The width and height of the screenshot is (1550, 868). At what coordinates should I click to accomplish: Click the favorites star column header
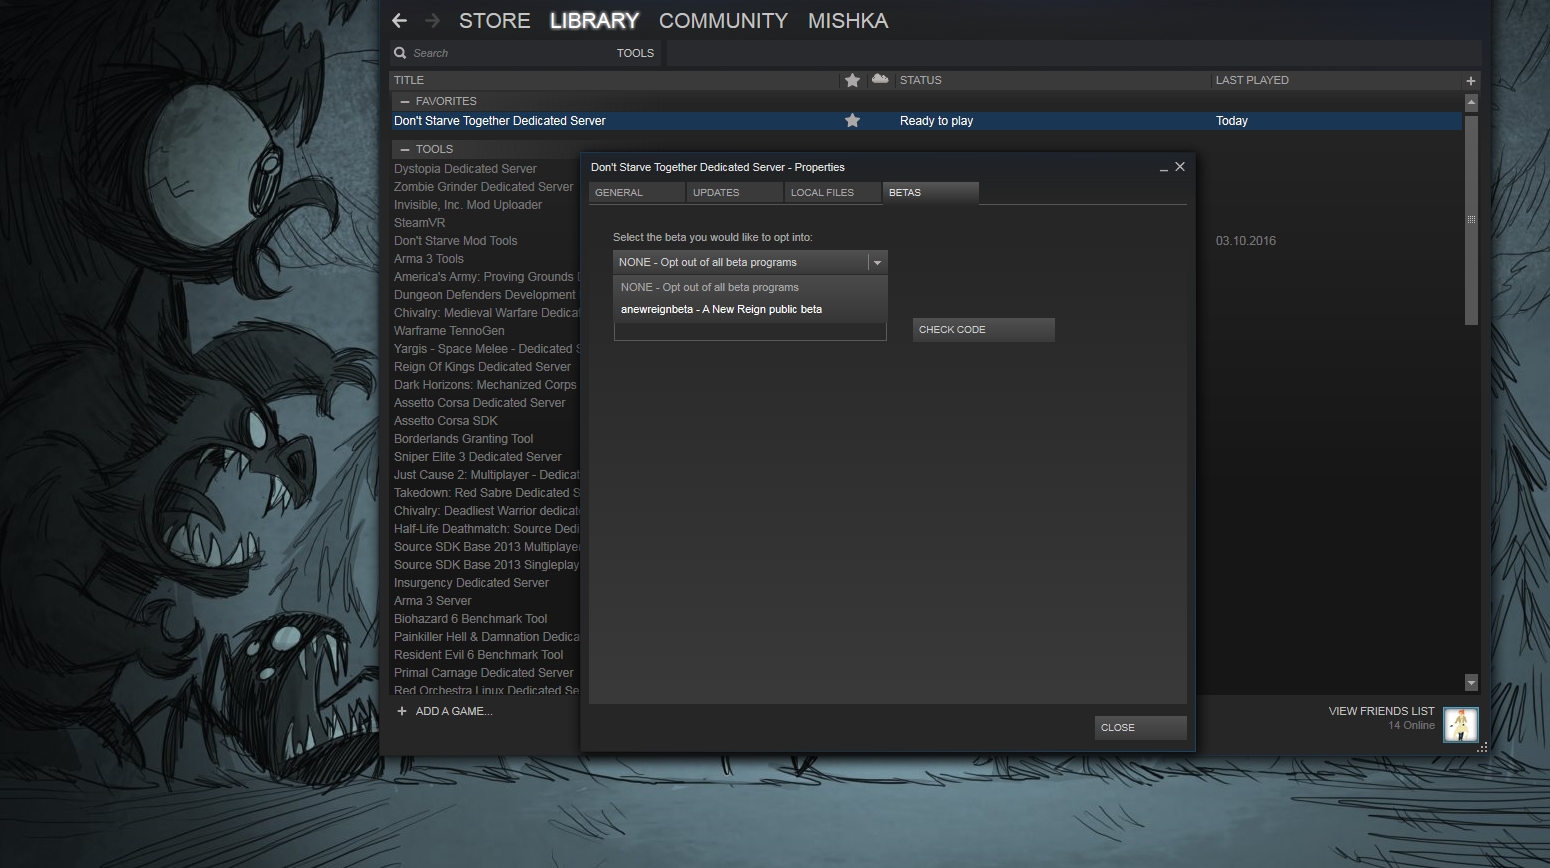coord(852,80)
